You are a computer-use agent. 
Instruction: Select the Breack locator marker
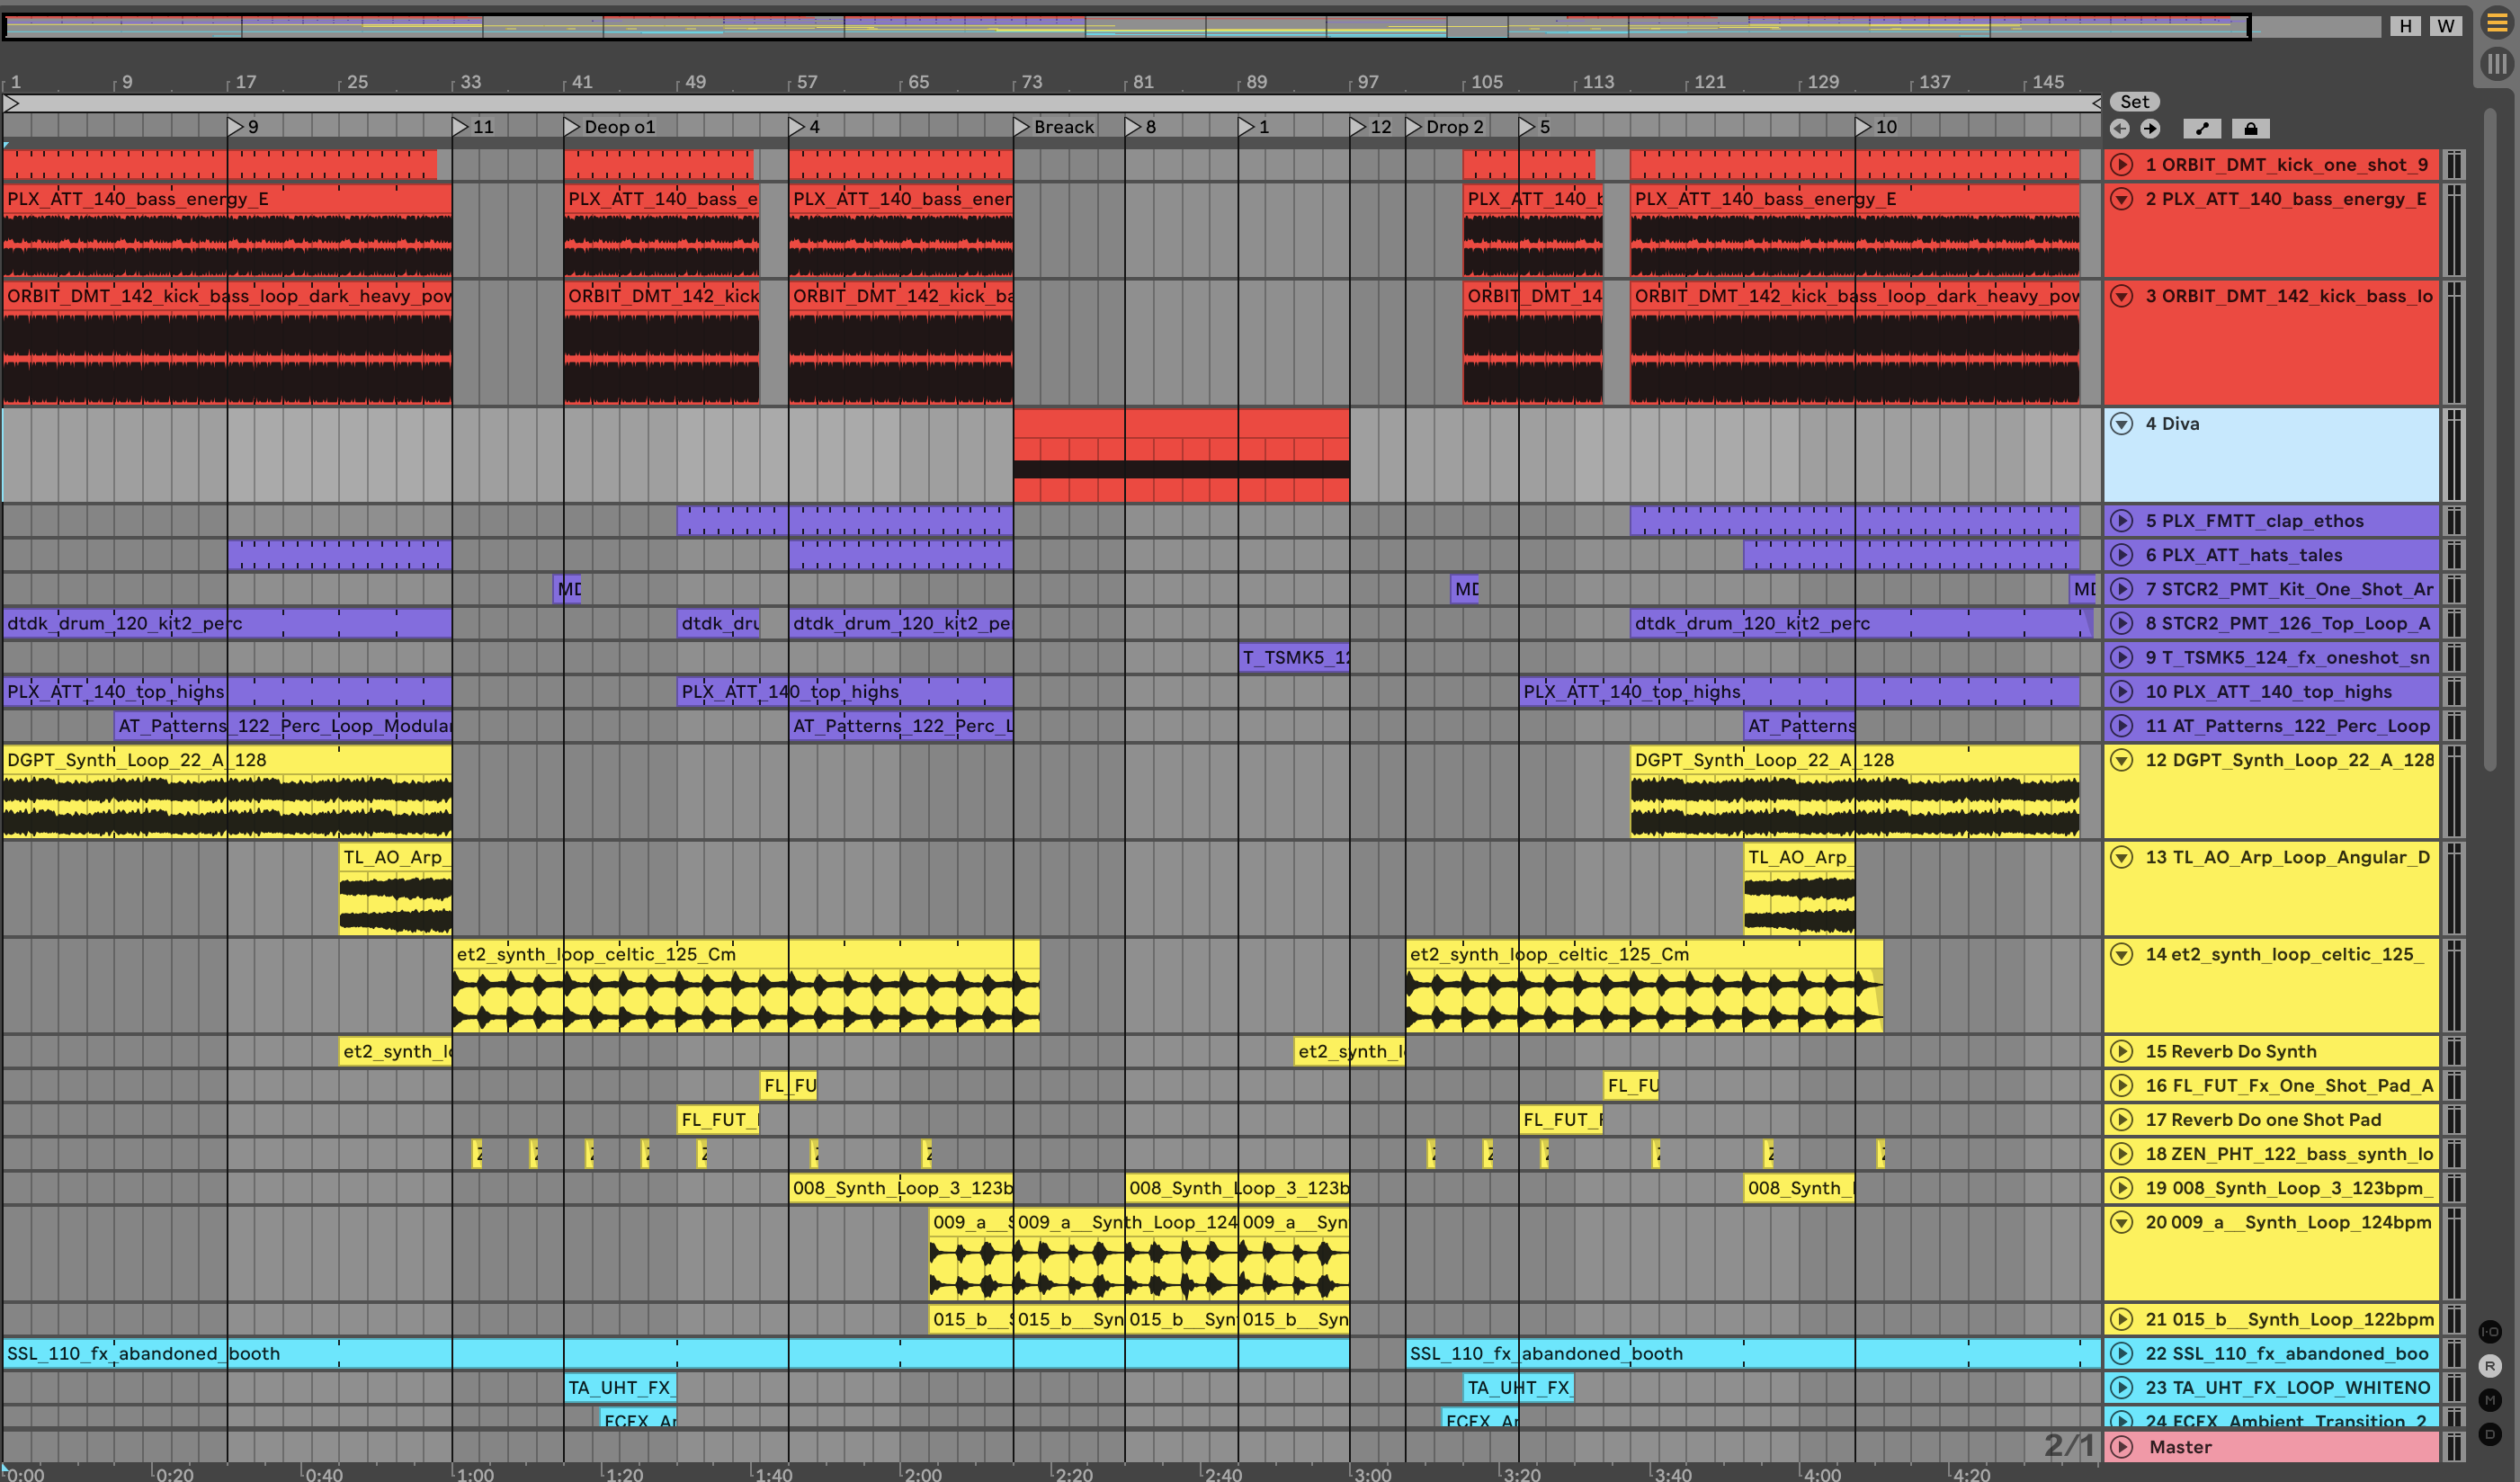pos(1022,126)
